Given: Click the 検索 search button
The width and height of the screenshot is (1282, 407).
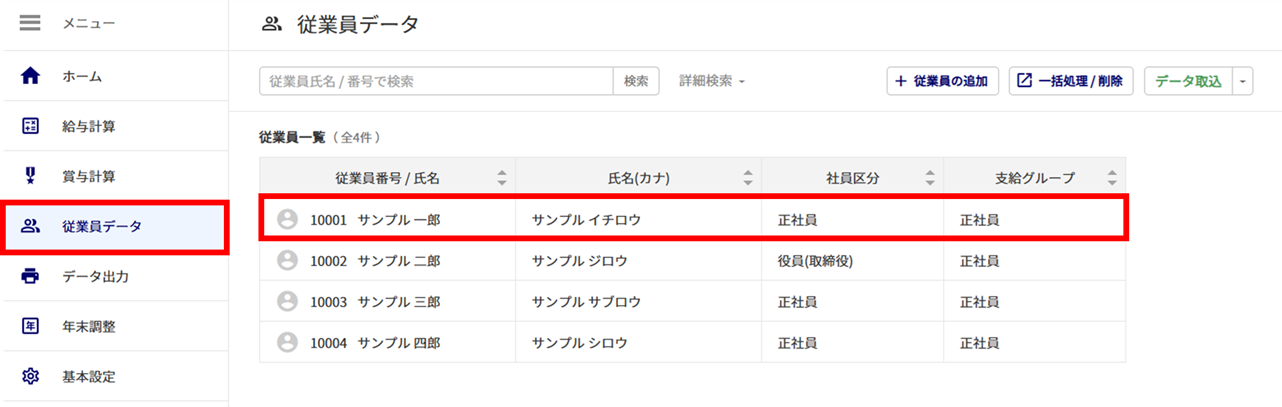Looking at the screenshot, I should coord(636,81).
